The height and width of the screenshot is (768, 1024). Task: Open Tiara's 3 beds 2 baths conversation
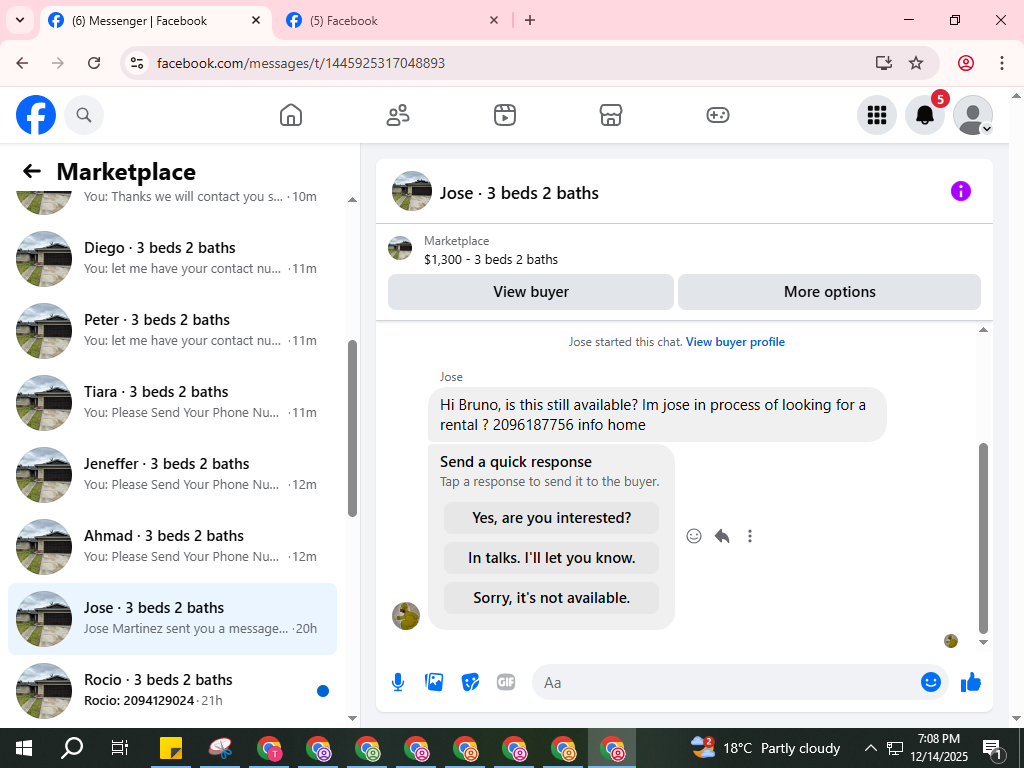(x=172, y=403)
